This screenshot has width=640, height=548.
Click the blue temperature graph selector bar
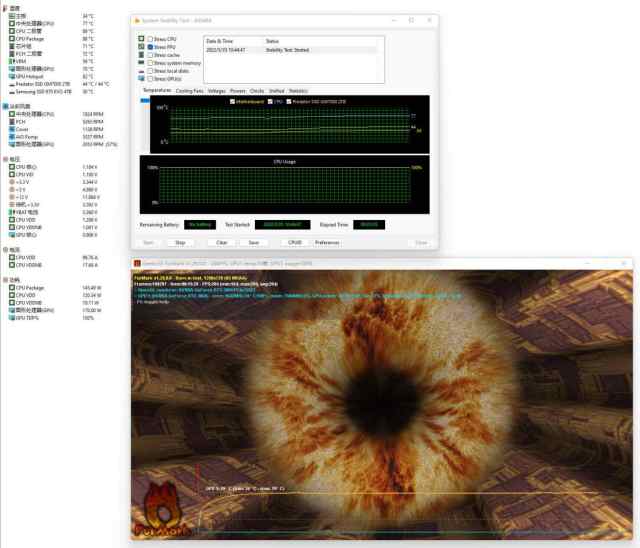point(146,99)
